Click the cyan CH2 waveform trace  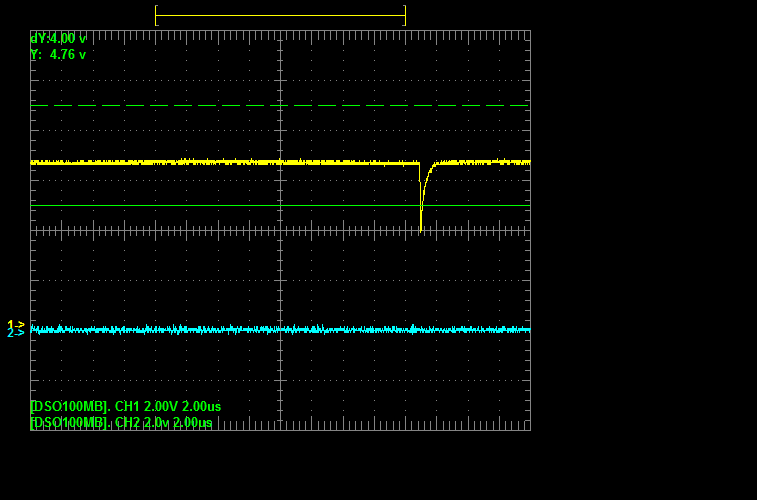coord(200,329)
